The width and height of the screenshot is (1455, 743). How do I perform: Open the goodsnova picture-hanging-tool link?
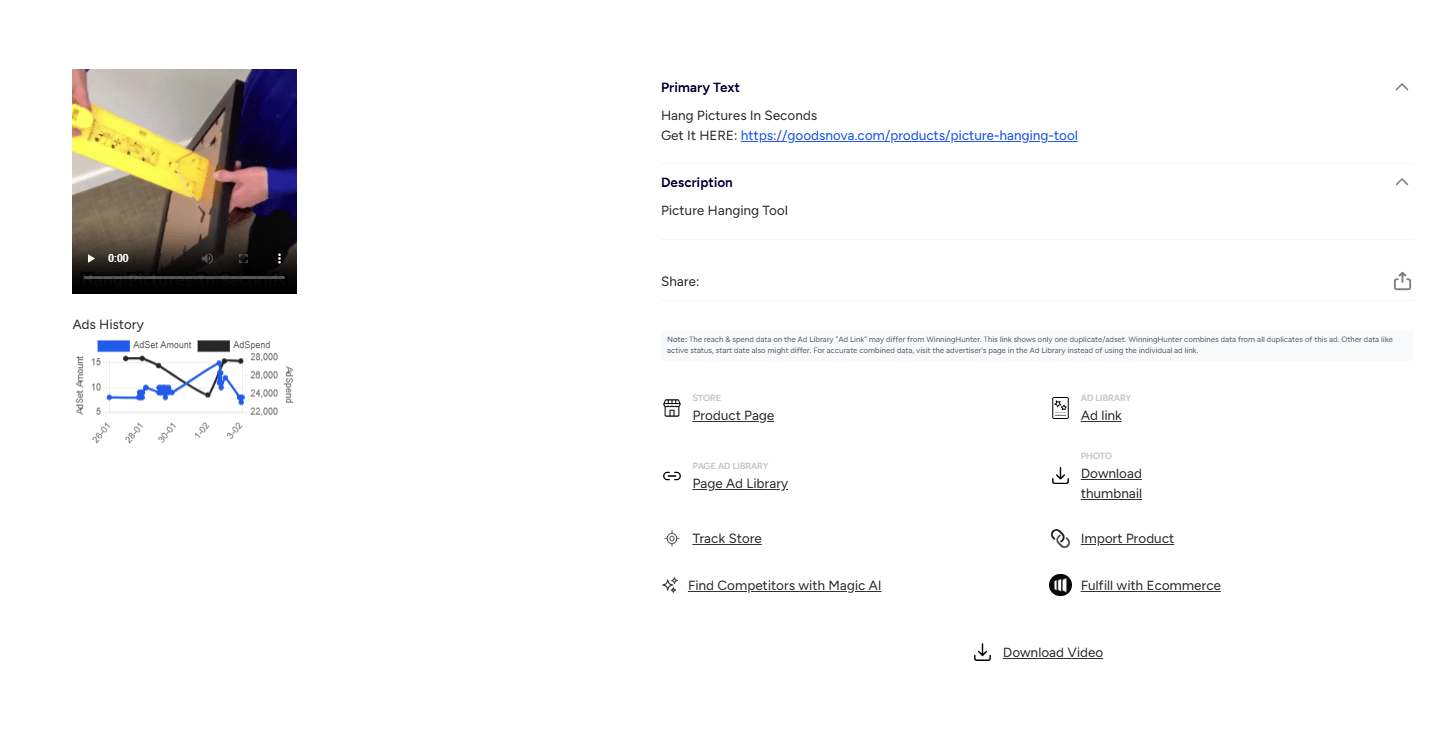point(908,136)
